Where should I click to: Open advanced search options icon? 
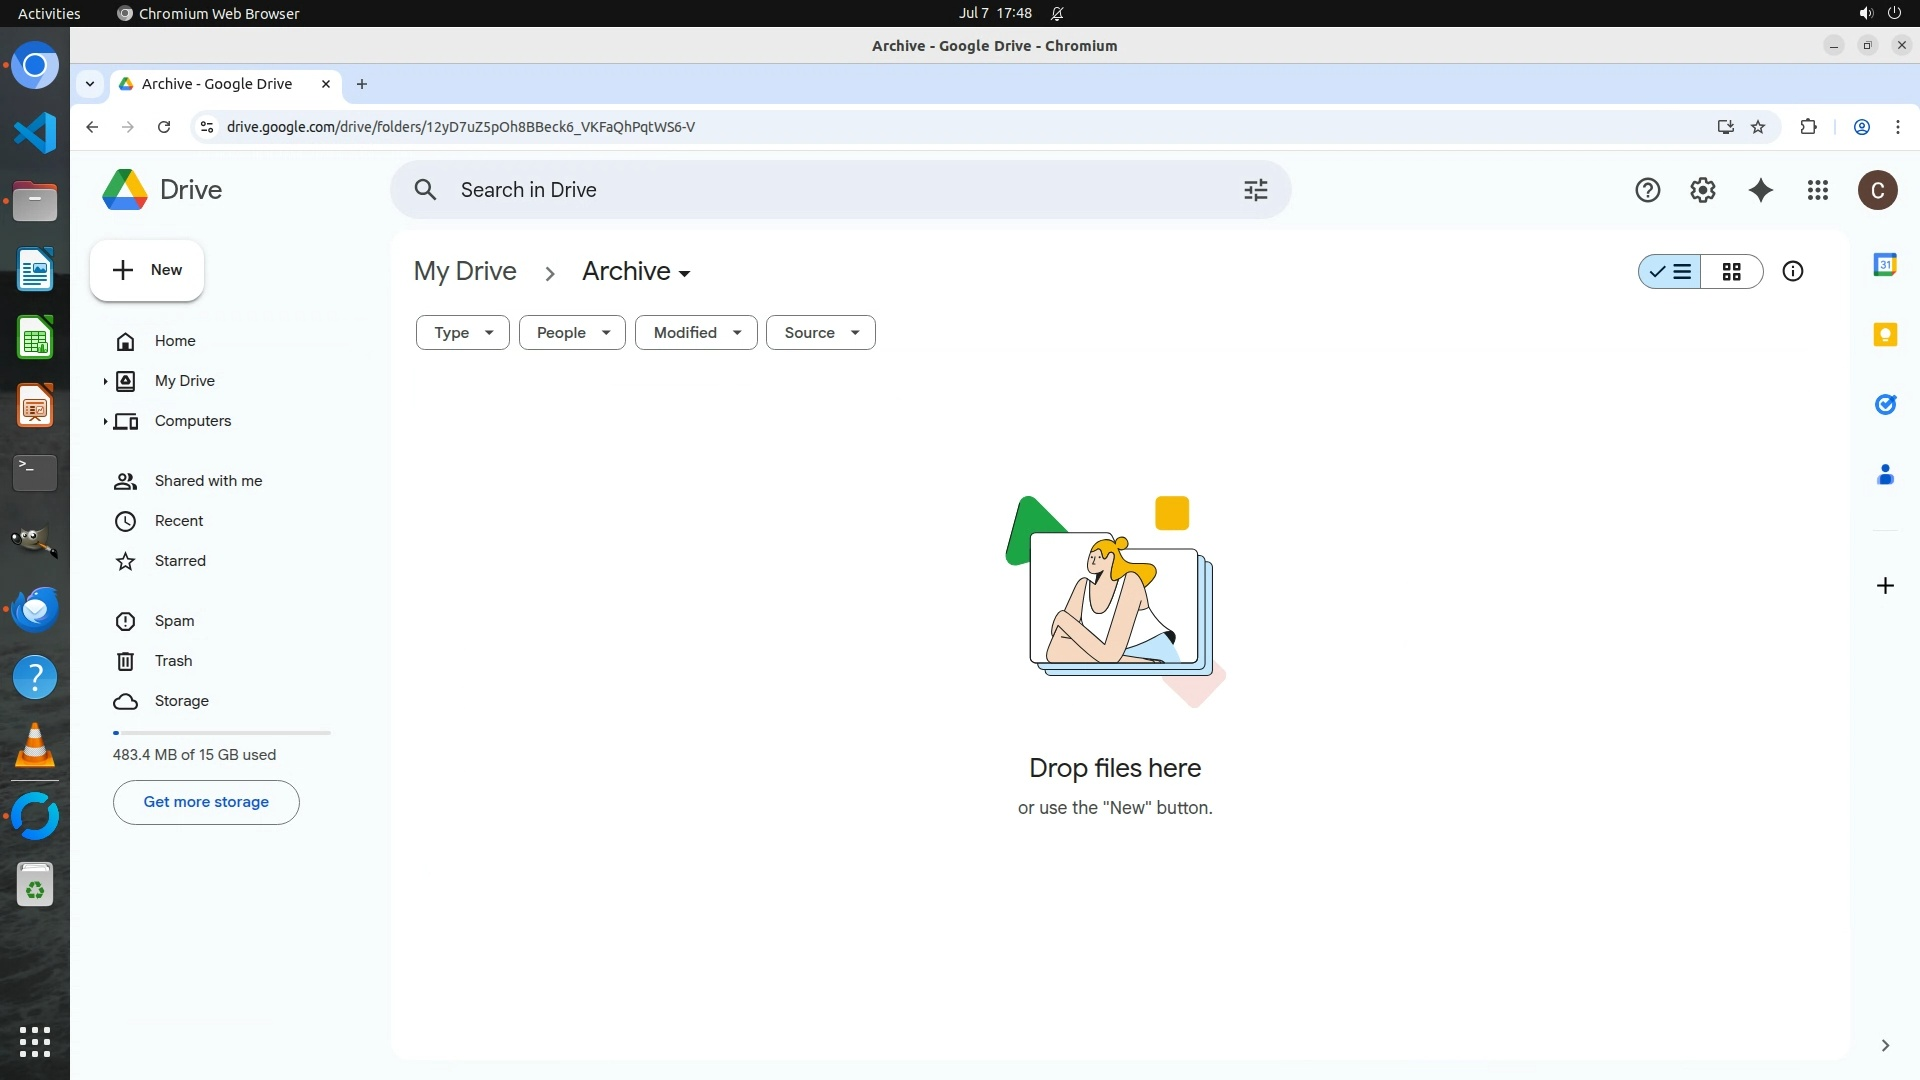coord(1255,190)
